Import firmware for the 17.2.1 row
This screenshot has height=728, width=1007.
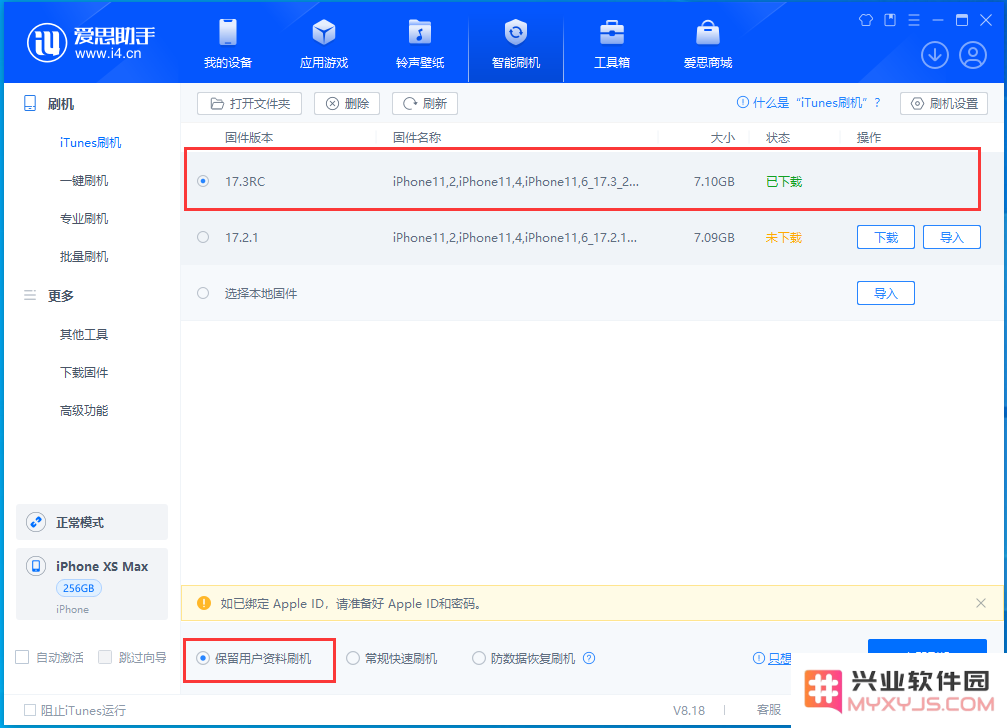(952, 238)
